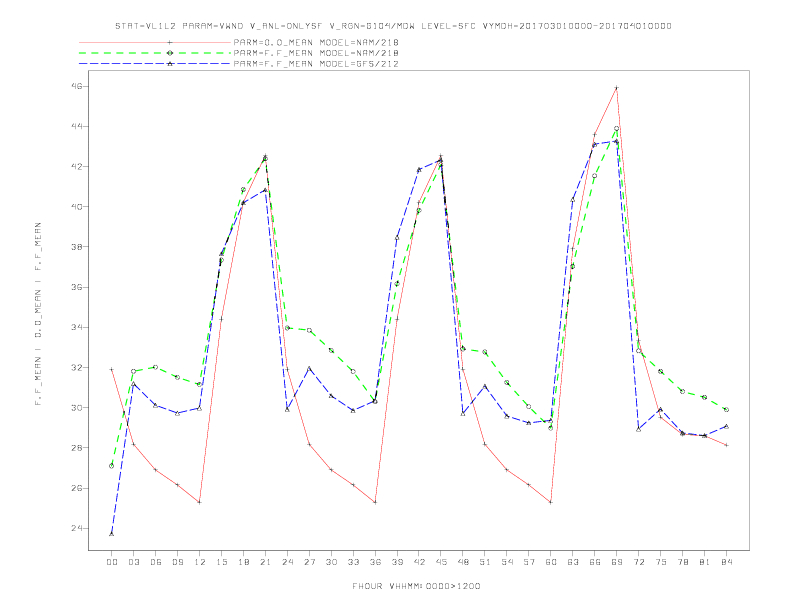Click x-axis forecast hour label 69
792x612 pixels.
[x=617, y=562]
